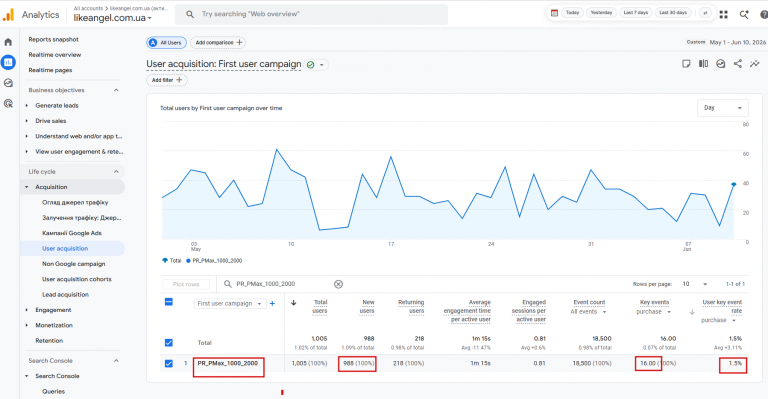This screenshot has height=399, width=768.
Task: Click the PR_PMax_1000_2000 chart legend item
Action: tap(214, 261)
